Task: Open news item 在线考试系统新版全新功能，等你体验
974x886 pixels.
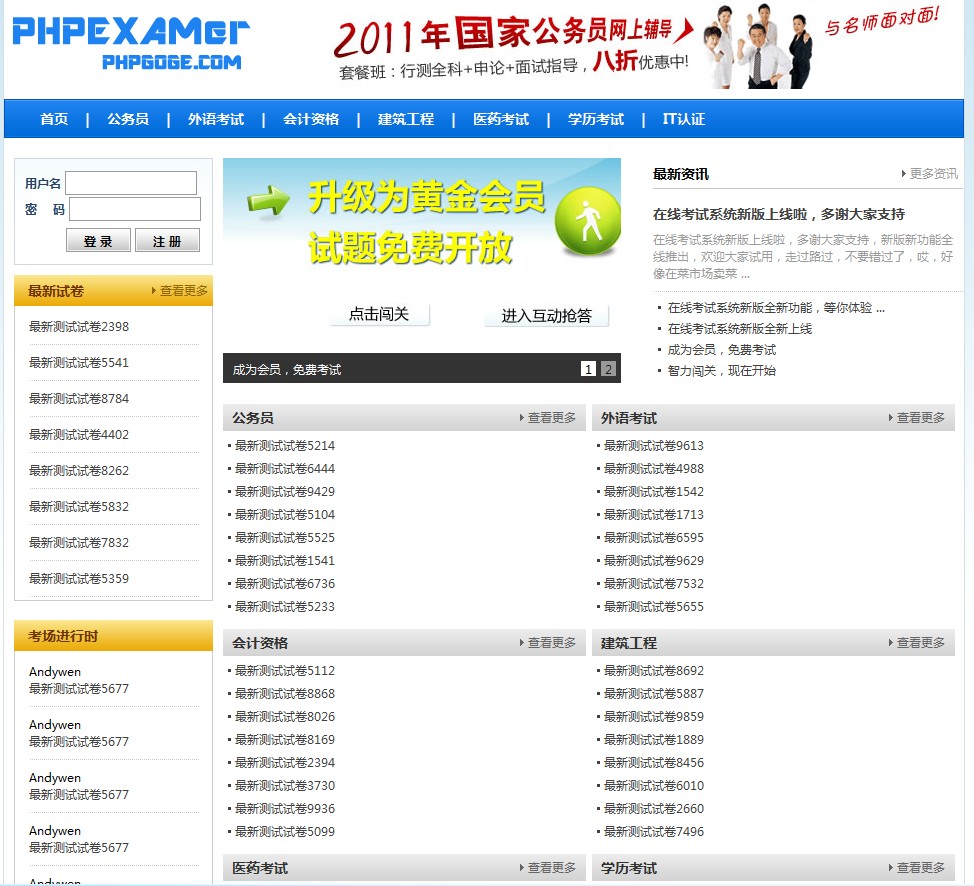Action: click(x=776, y=308)
